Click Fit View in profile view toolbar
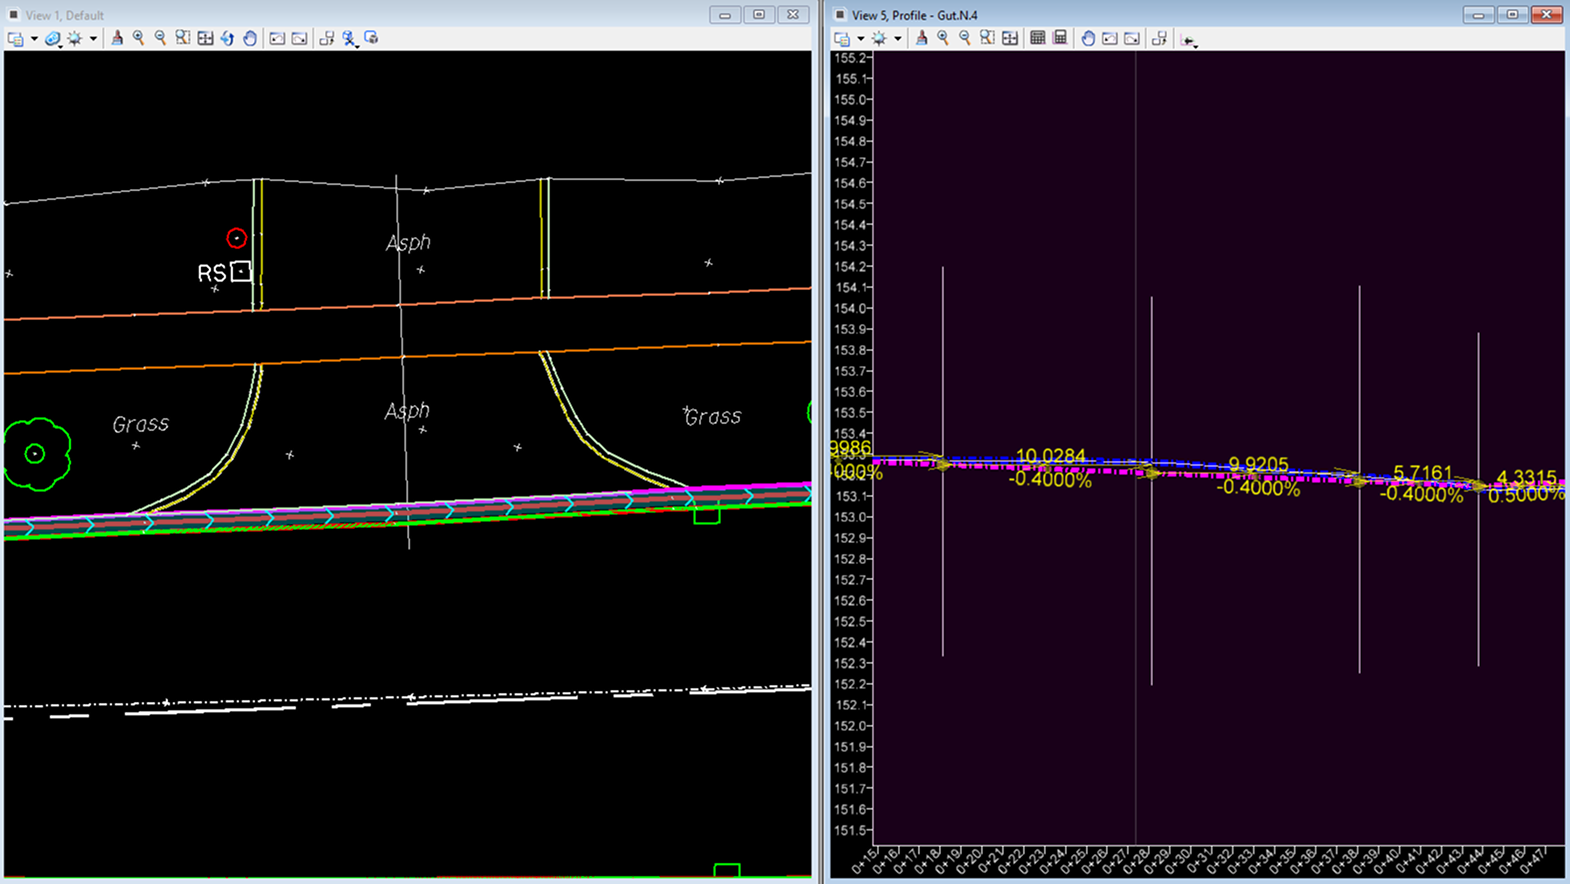The width and height of the screenshot is (1570, 884). tap(1010, 38)
